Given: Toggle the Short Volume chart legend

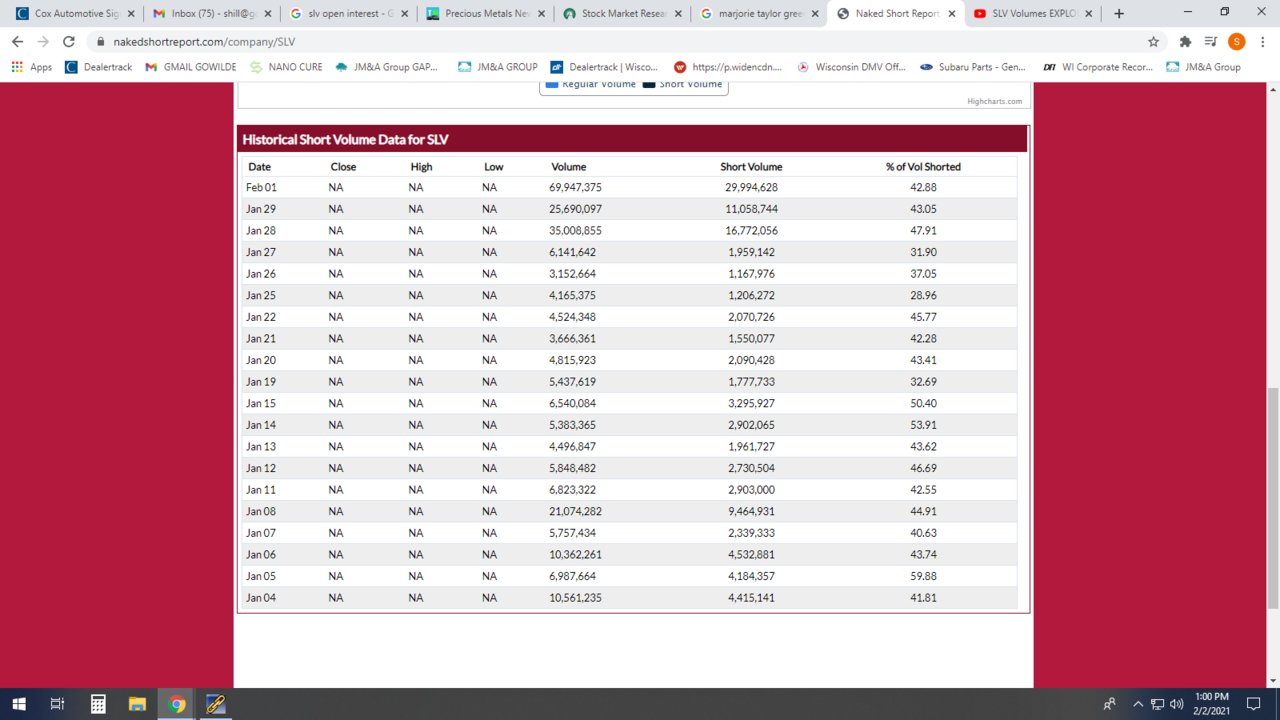Looking at the screenshot, I should click(682, 84).
